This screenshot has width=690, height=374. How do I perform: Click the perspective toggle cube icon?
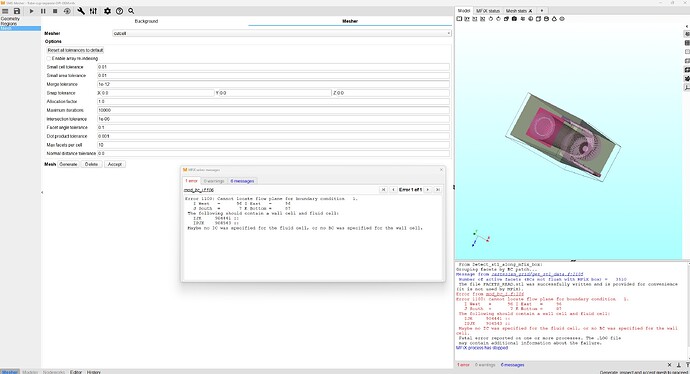click(x=506, y=19)
